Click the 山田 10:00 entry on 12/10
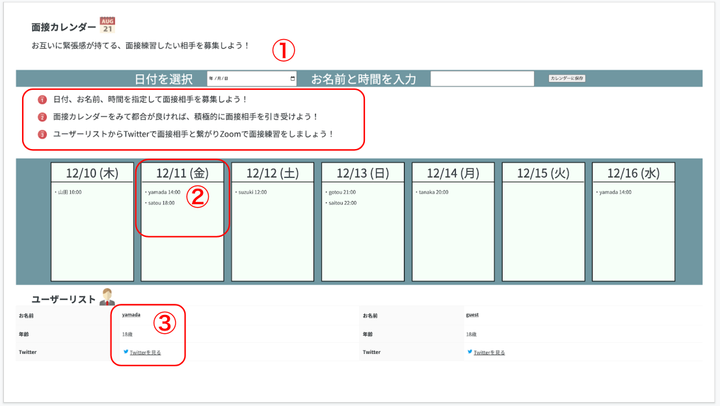 (x=69, y=192)
